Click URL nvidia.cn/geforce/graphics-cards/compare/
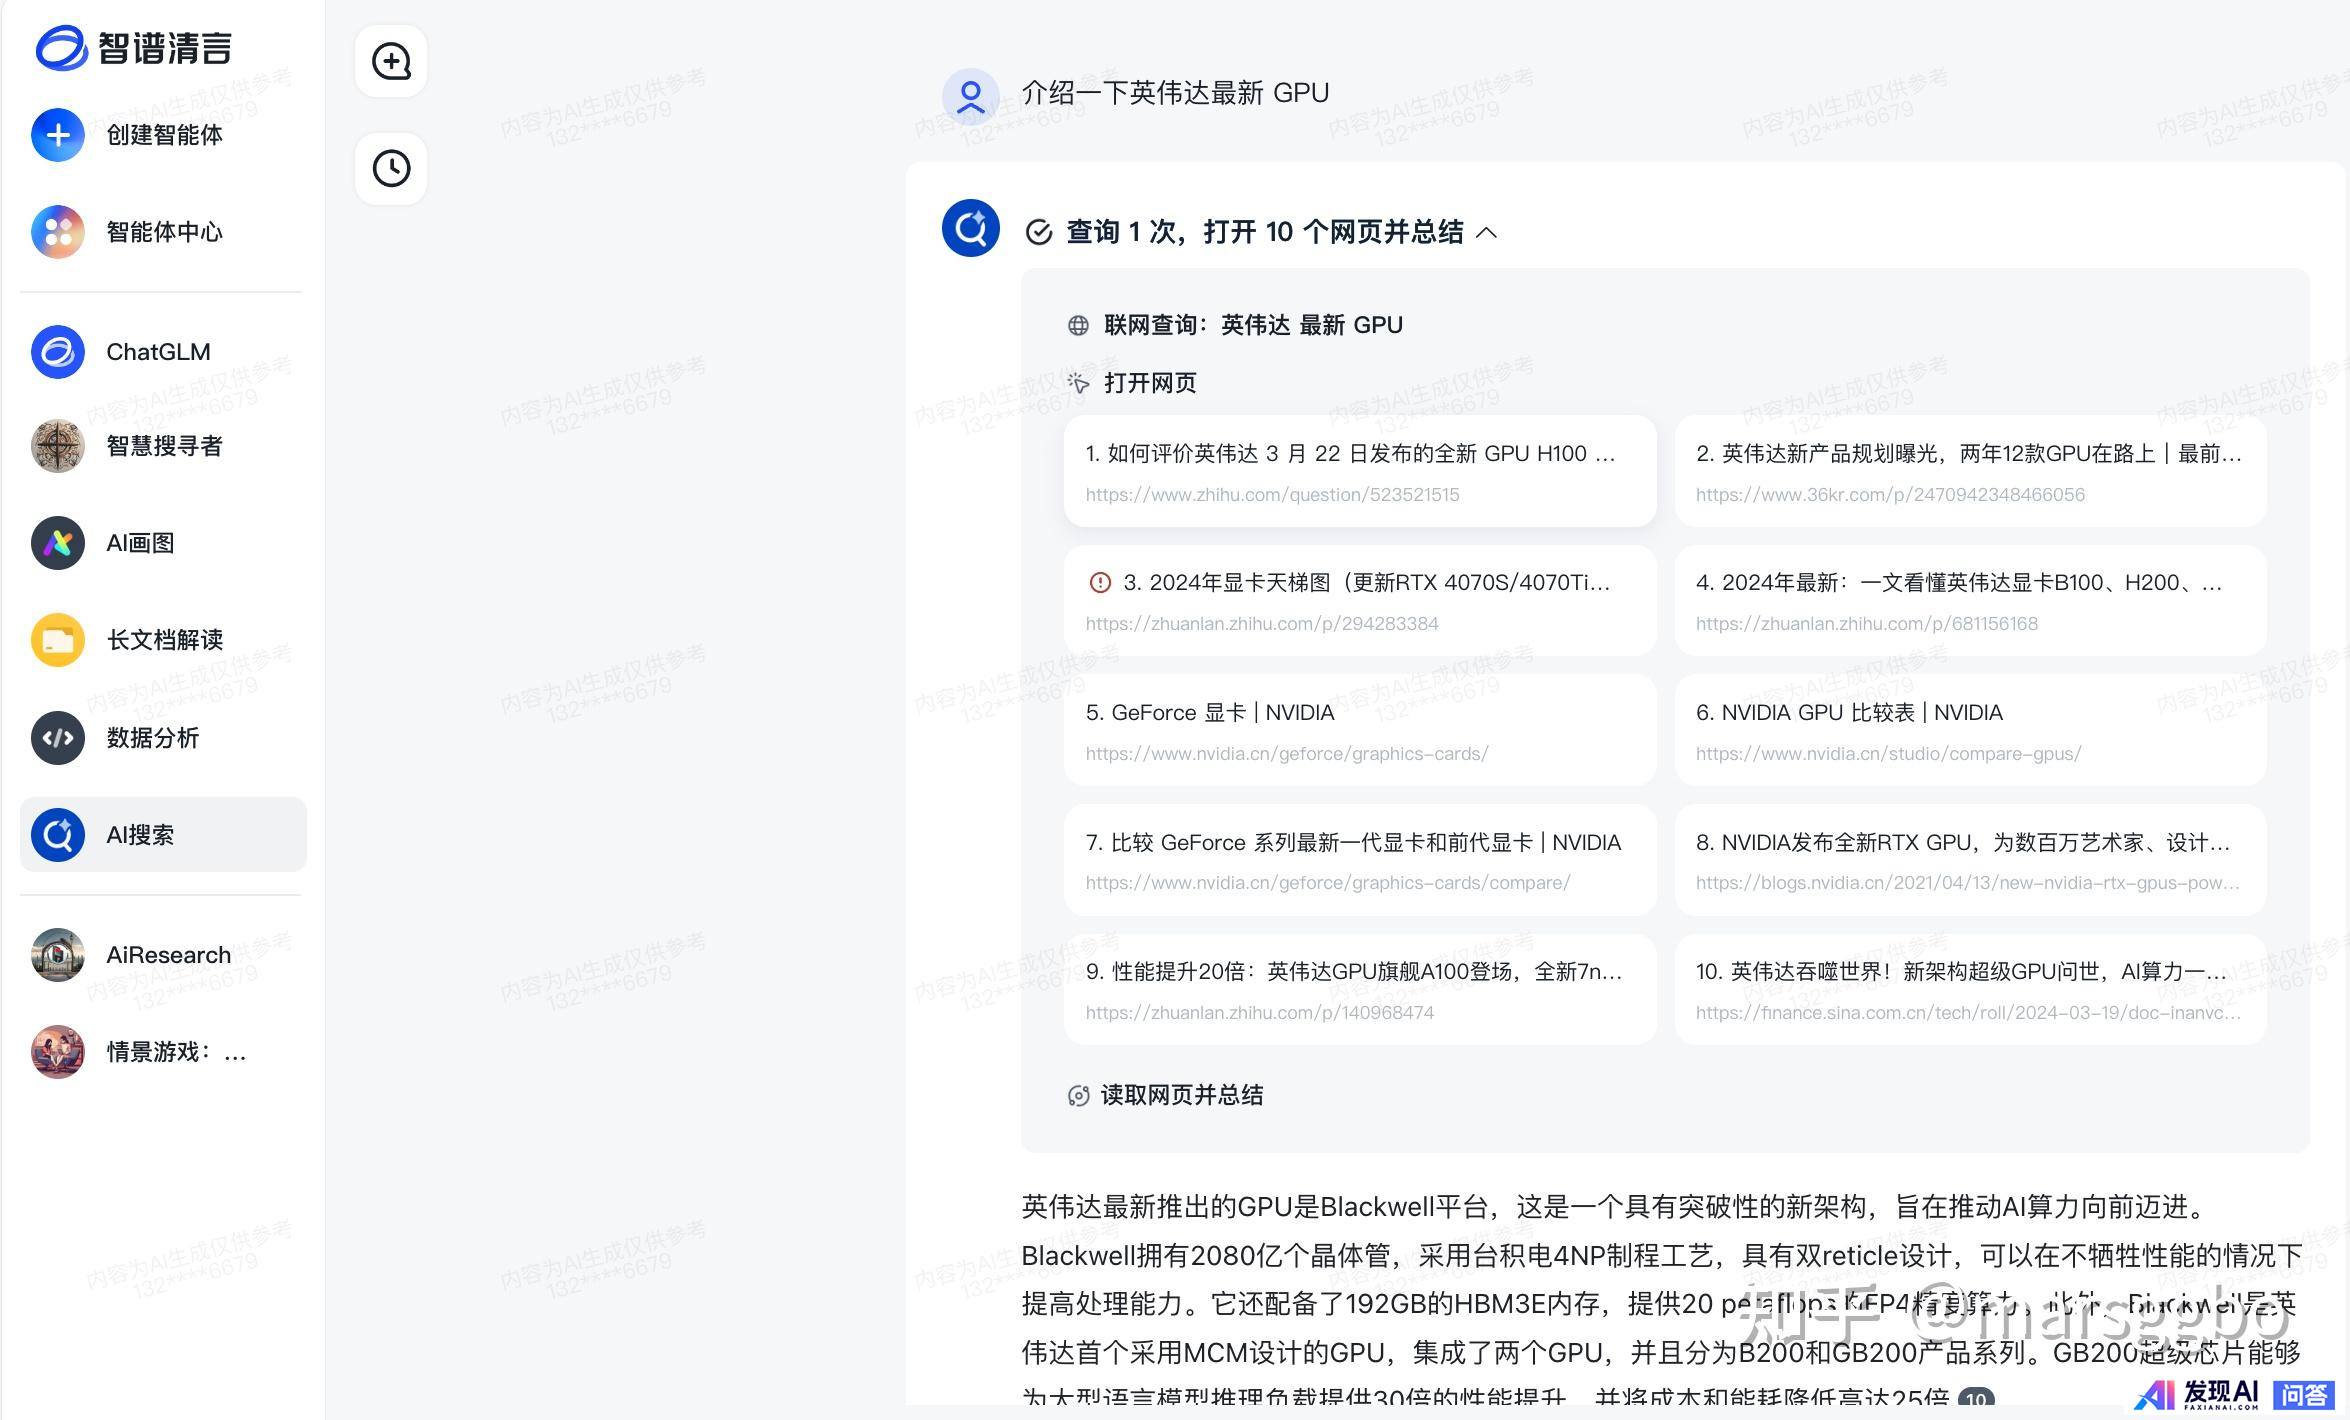 (1328, 883)
